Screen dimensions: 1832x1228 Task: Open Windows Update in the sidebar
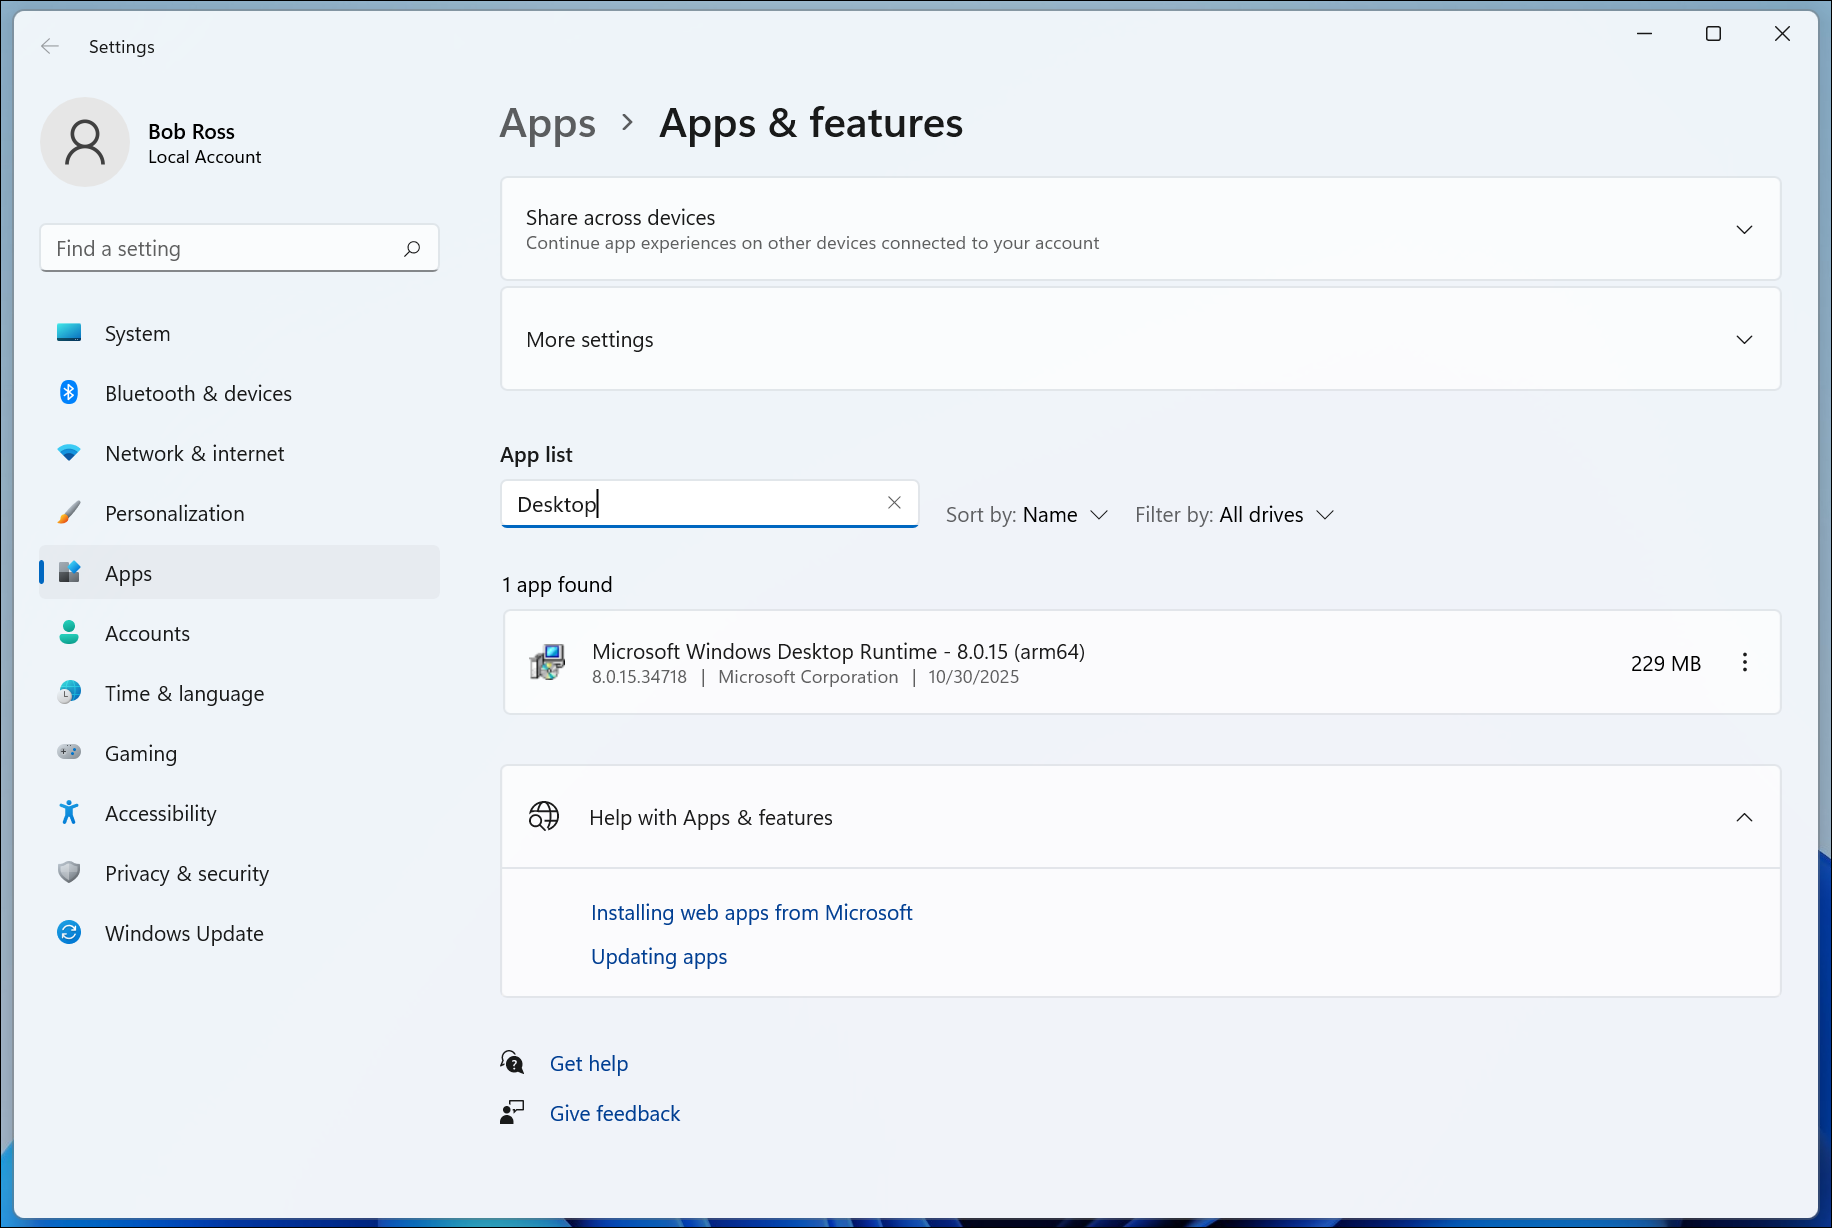[x=184, y=933]
